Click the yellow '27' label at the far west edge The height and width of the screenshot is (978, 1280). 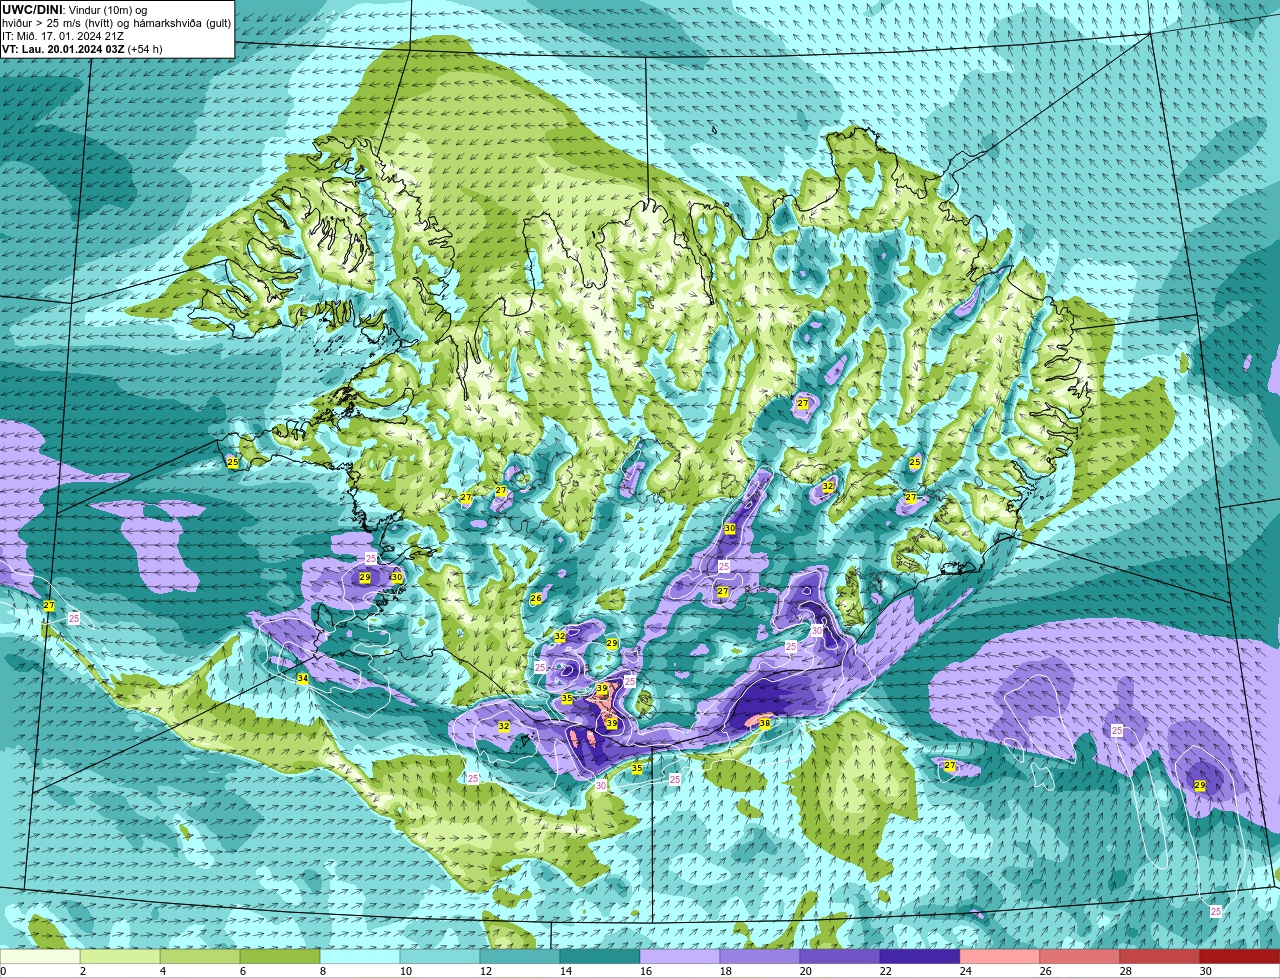coord(49,605)
